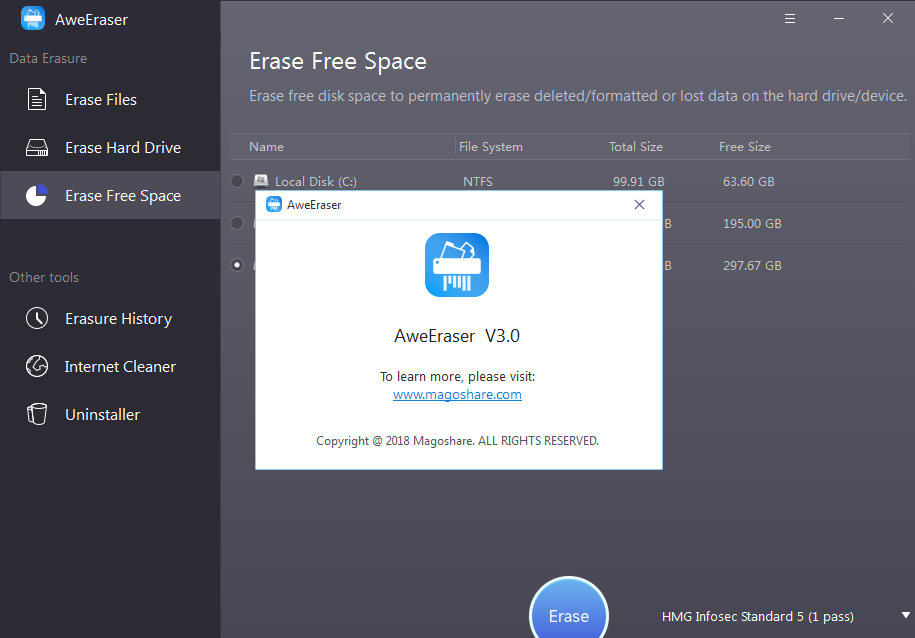Open Erasure History tool

pos(110,318)
